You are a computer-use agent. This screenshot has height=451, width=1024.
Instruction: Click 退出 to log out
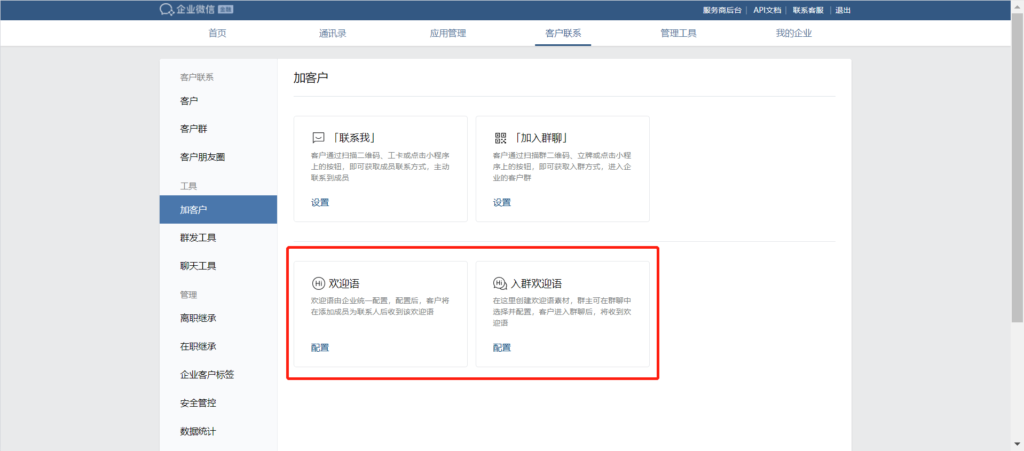(x=842, y=10)
